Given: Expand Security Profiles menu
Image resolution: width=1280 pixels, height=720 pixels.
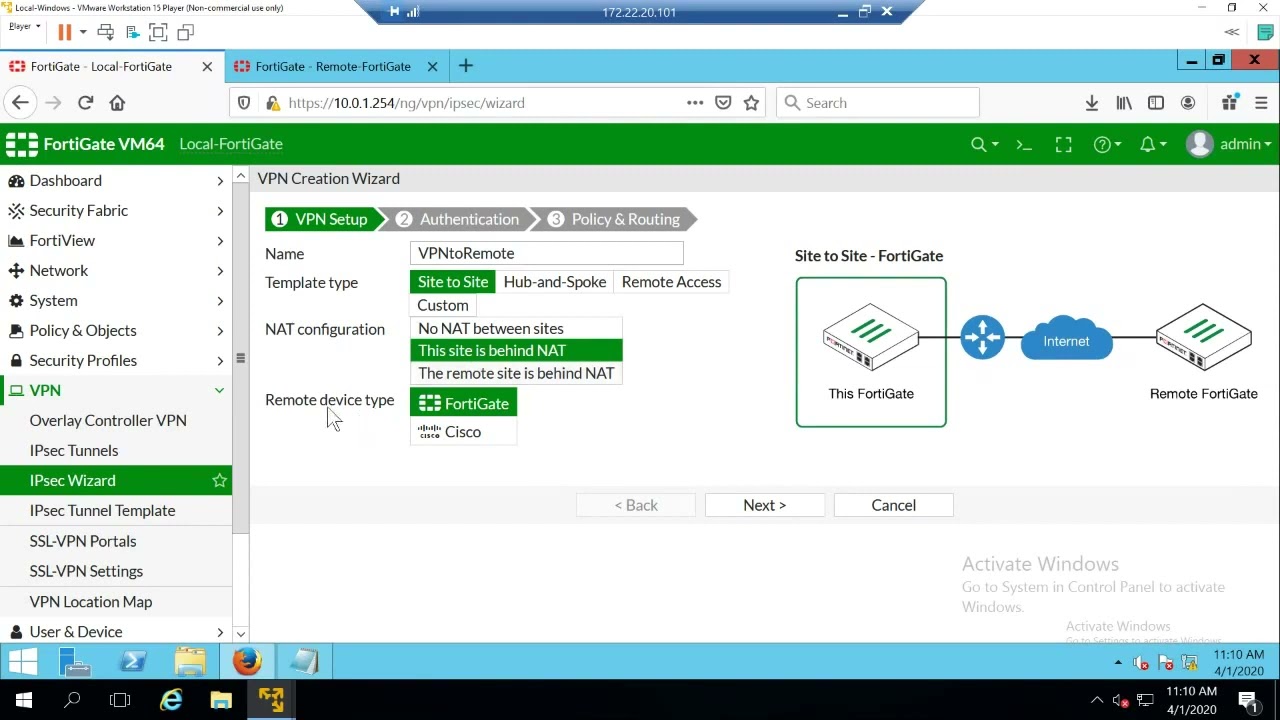Looking at the screenshot, I should (116, 361).
